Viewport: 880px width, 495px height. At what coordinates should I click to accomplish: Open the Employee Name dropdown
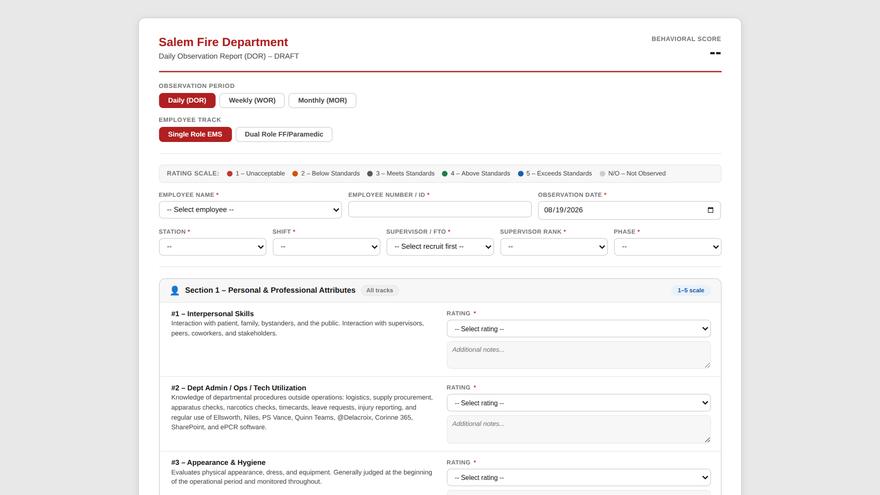point(250,210)
